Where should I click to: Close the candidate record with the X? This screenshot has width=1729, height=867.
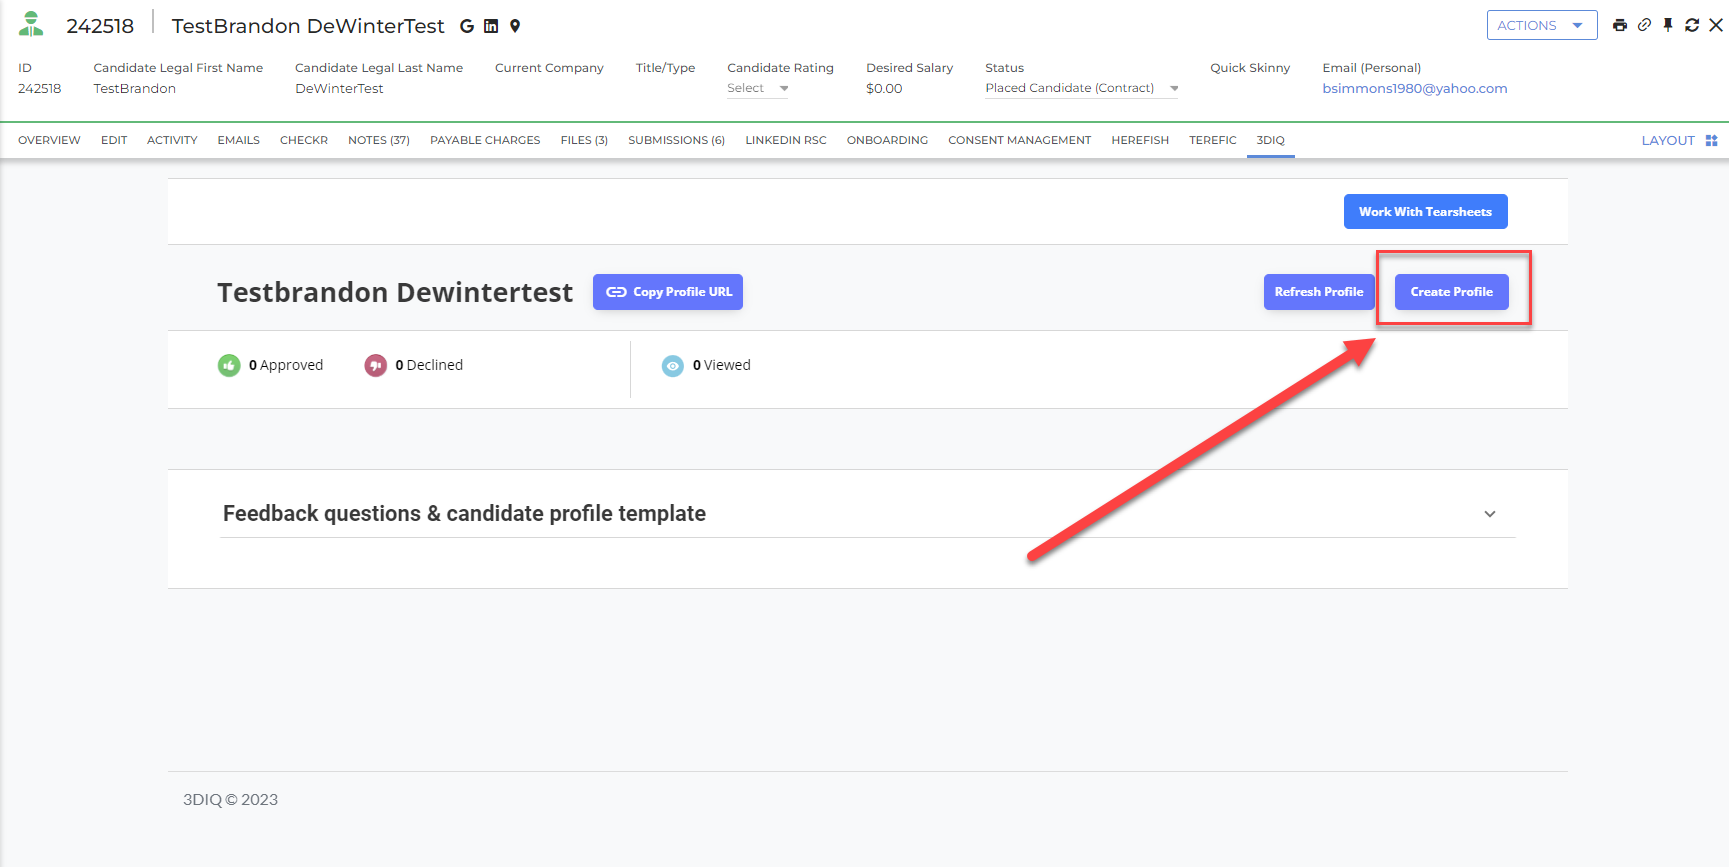point(1716,25)
